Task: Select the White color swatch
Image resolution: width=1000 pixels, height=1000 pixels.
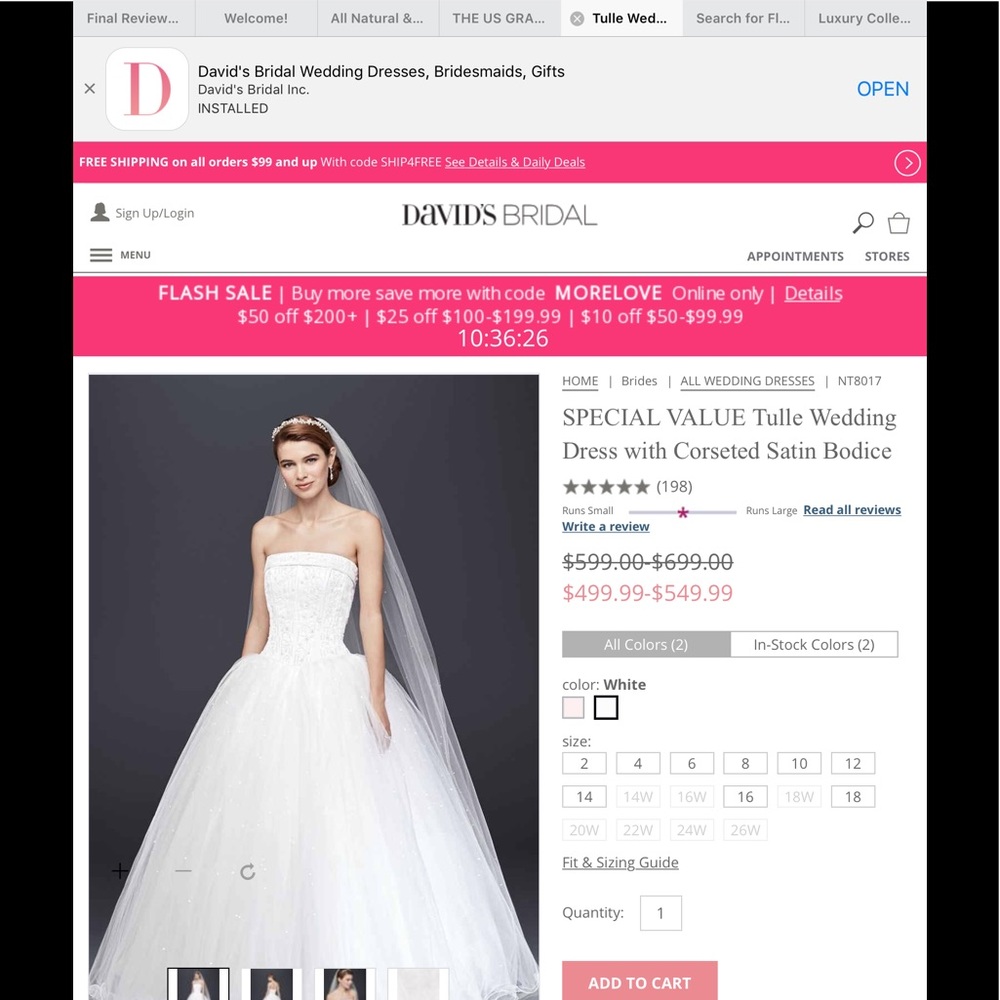Action: (606, 707)
